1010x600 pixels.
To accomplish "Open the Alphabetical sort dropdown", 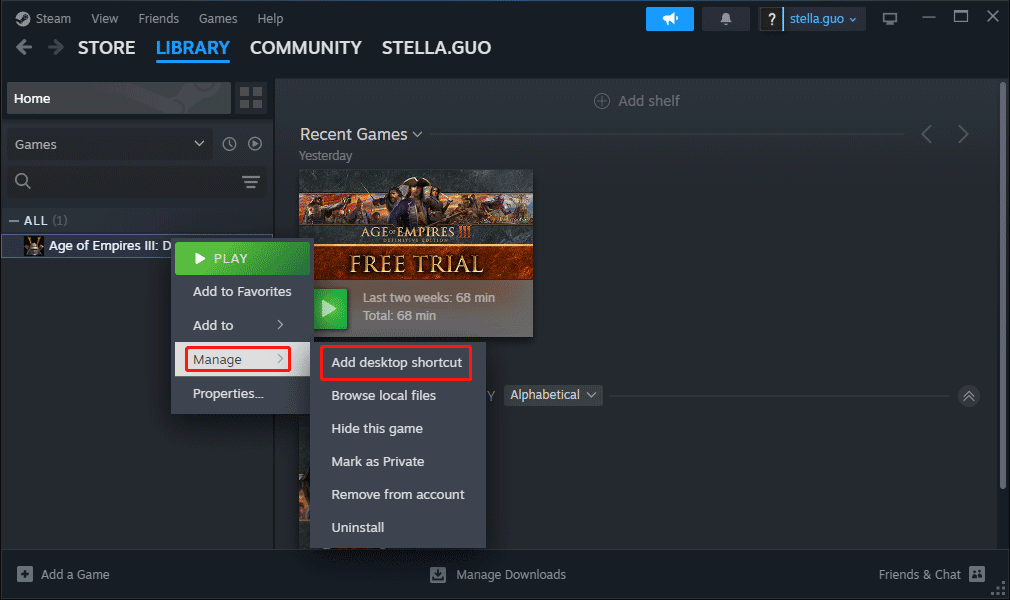I will coord(553,394).
